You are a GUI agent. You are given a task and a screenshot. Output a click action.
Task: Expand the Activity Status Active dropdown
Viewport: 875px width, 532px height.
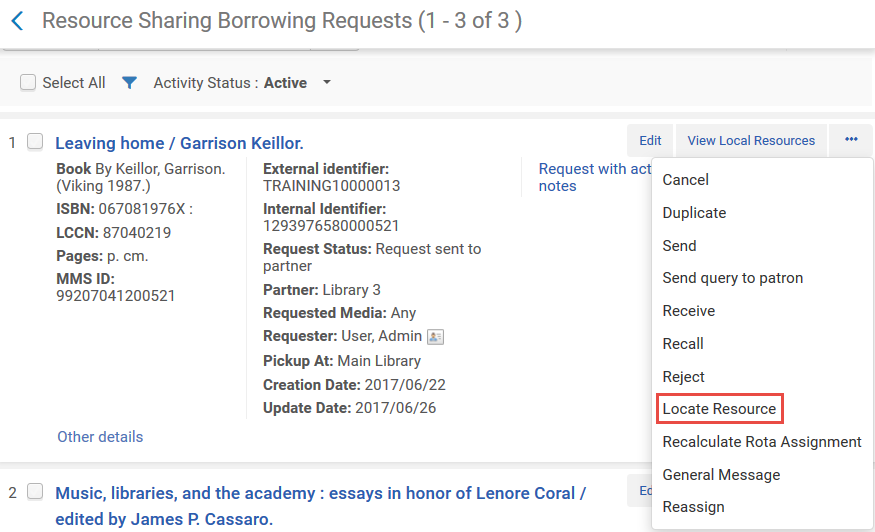(x=327, y=83)
